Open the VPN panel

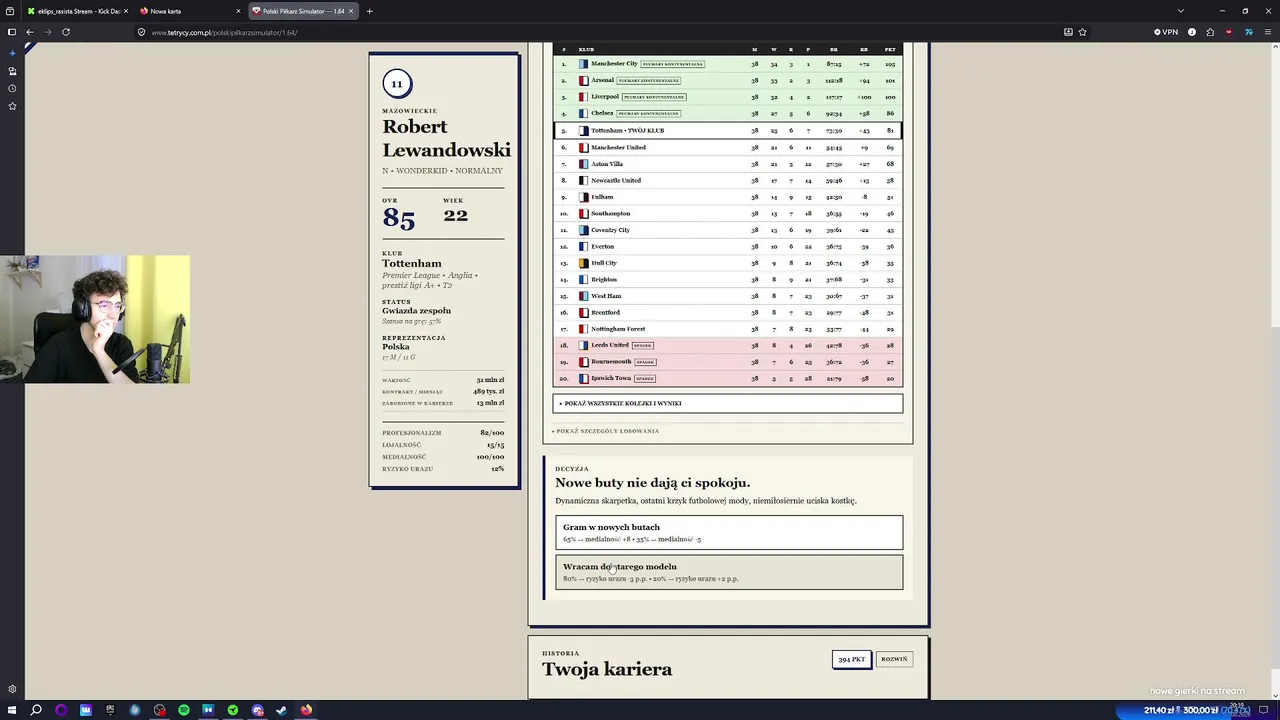[x=1166, y=32]
